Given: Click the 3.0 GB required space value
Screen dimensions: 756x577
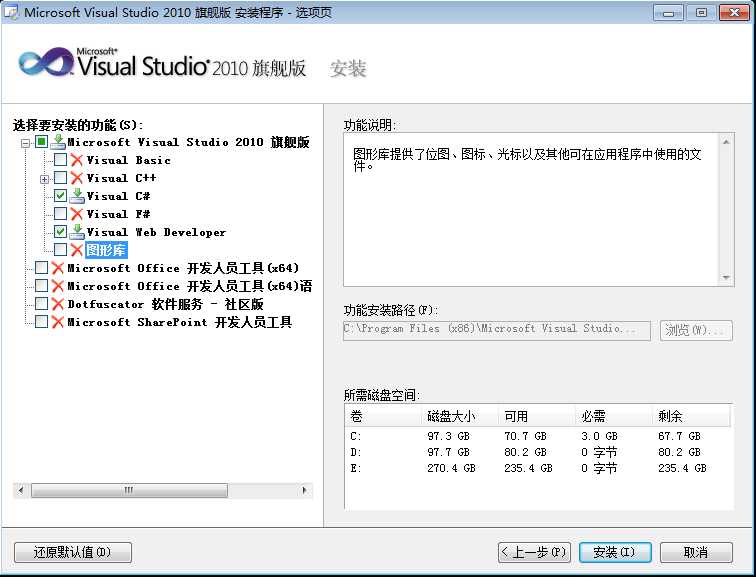Looking at the screenshot, I should pyautogui.click(x=599, y=436).
